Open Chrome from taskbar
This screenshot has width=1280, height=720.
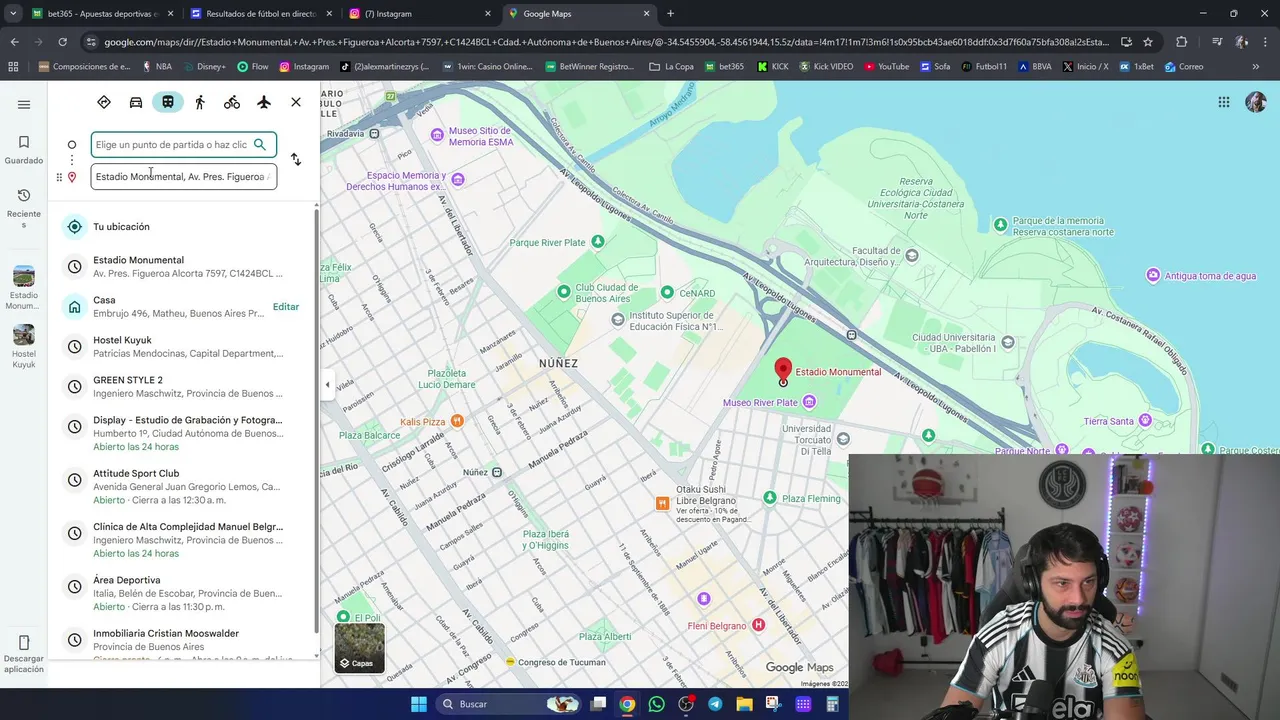[627, 704]
